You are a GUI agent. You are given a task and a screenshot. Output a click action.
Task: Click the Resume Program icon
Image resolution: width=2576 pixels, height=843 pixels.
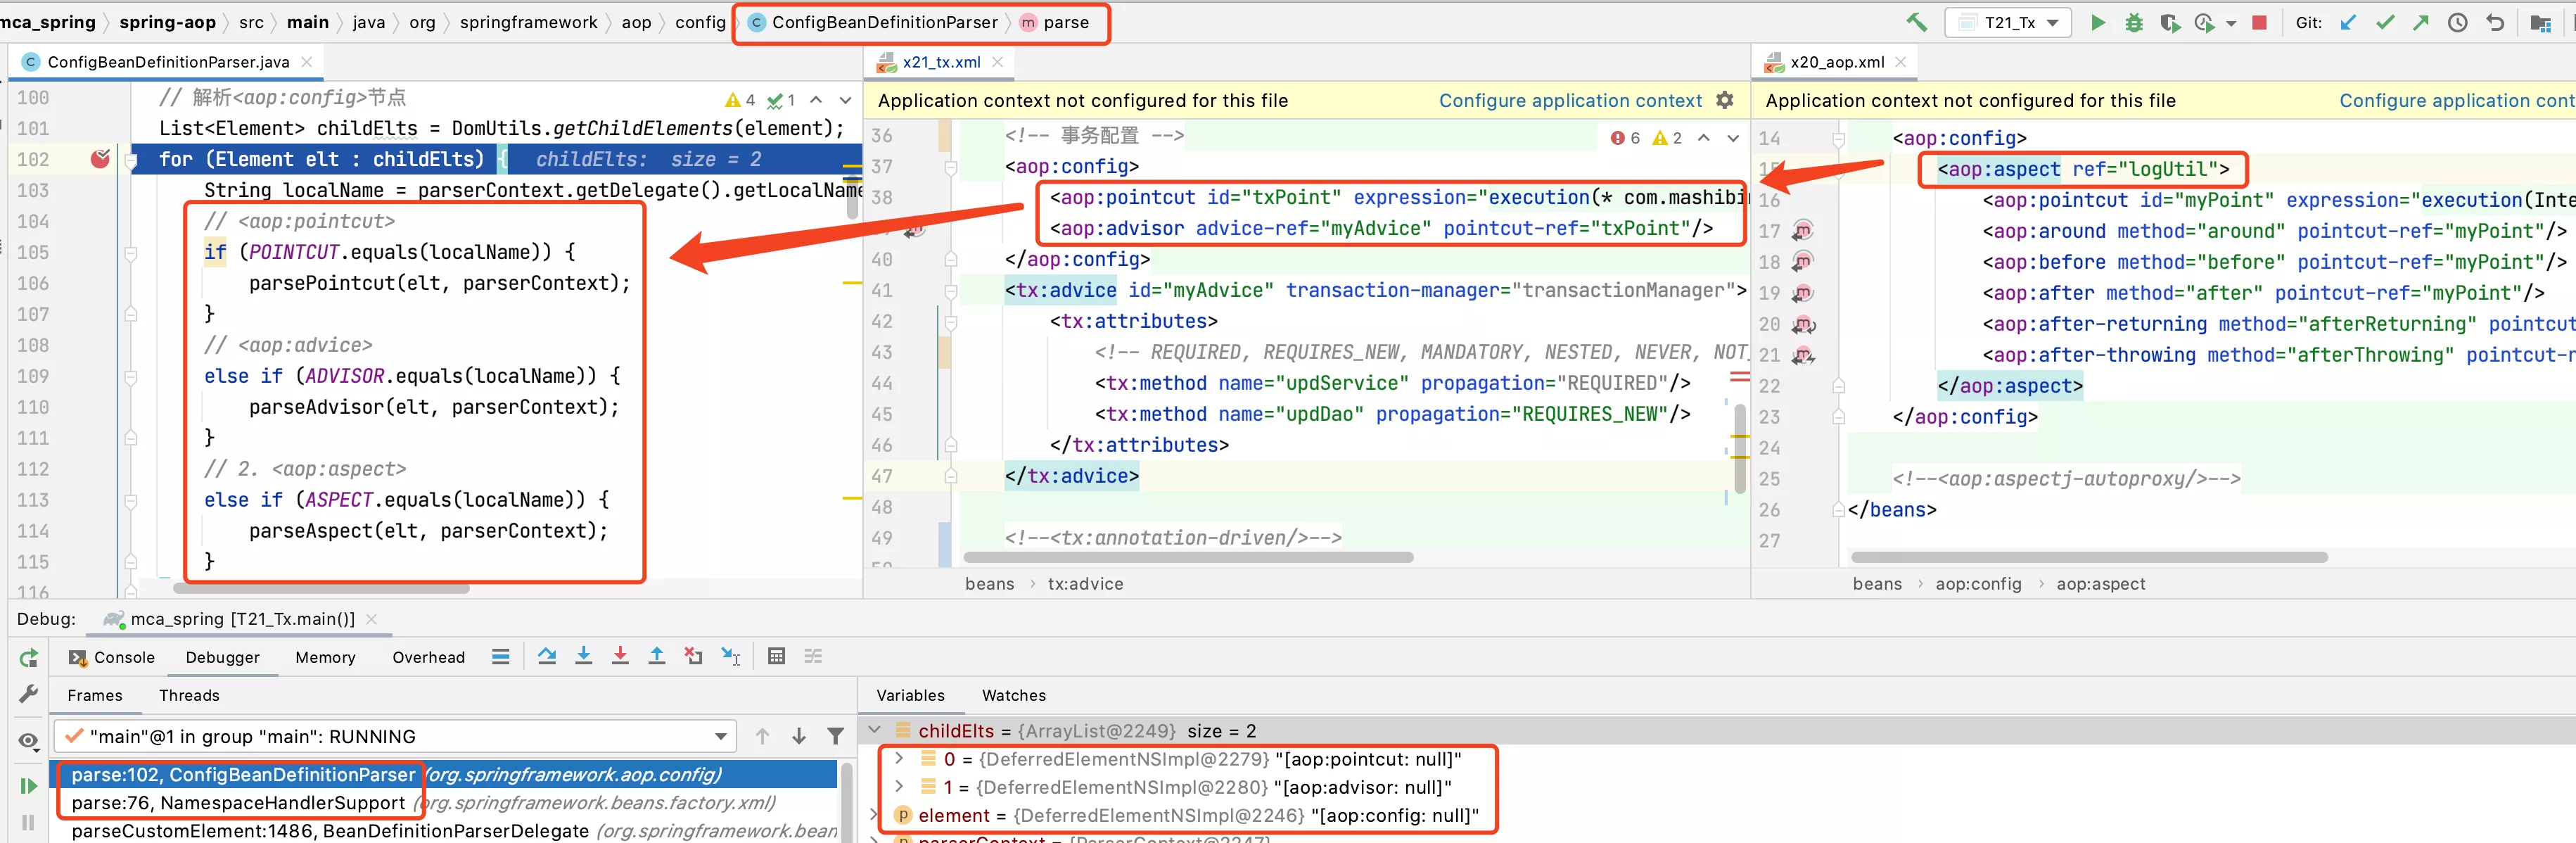coord(28,786)
